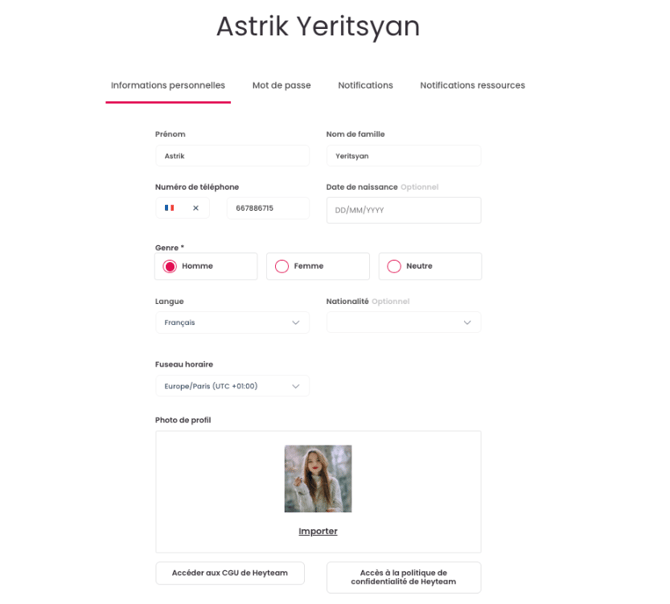Open the Langue dropdown showing Français
670x604 pixels.
click(x=232, y=323)
